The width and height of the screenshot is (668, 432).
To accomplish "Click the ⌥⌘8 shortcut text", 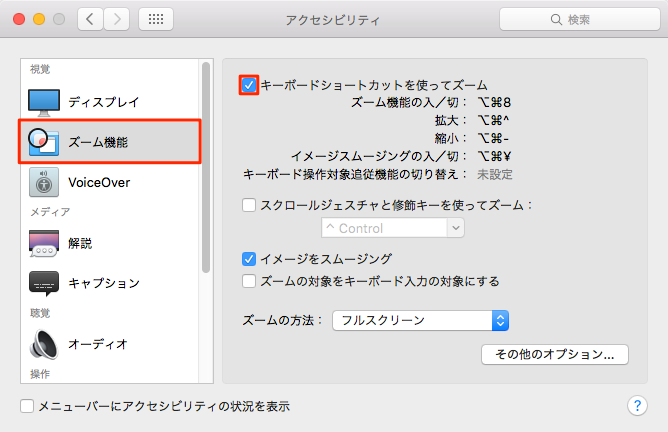I will click(x=494, y=103).
